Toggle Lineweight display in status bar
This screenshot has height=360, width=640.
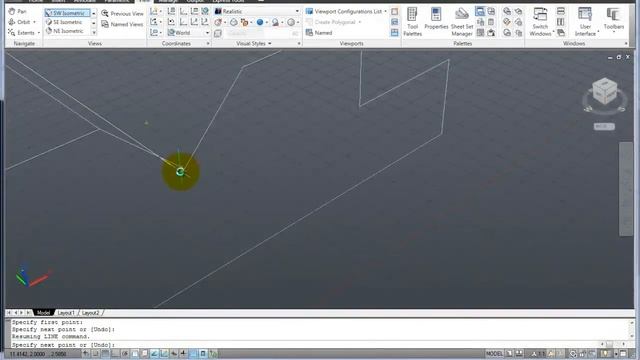coord(184,353)
